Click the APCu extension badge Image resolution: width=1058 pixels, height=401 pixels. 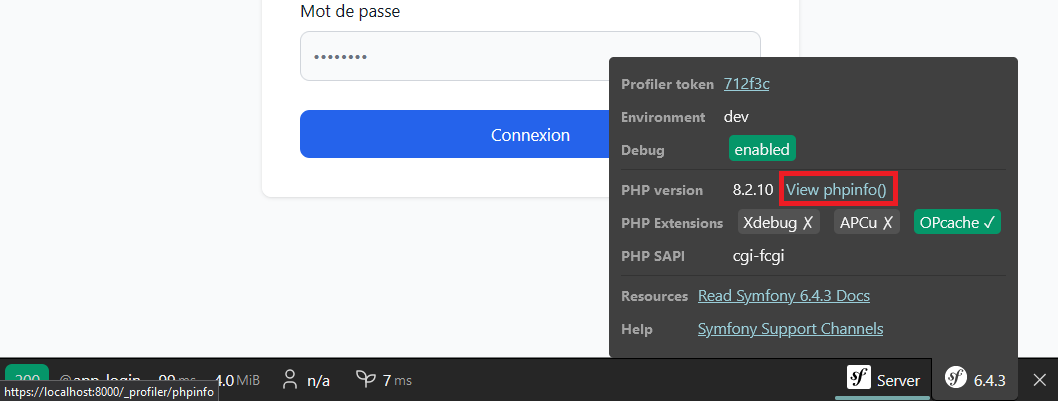(x=867, y=223)
